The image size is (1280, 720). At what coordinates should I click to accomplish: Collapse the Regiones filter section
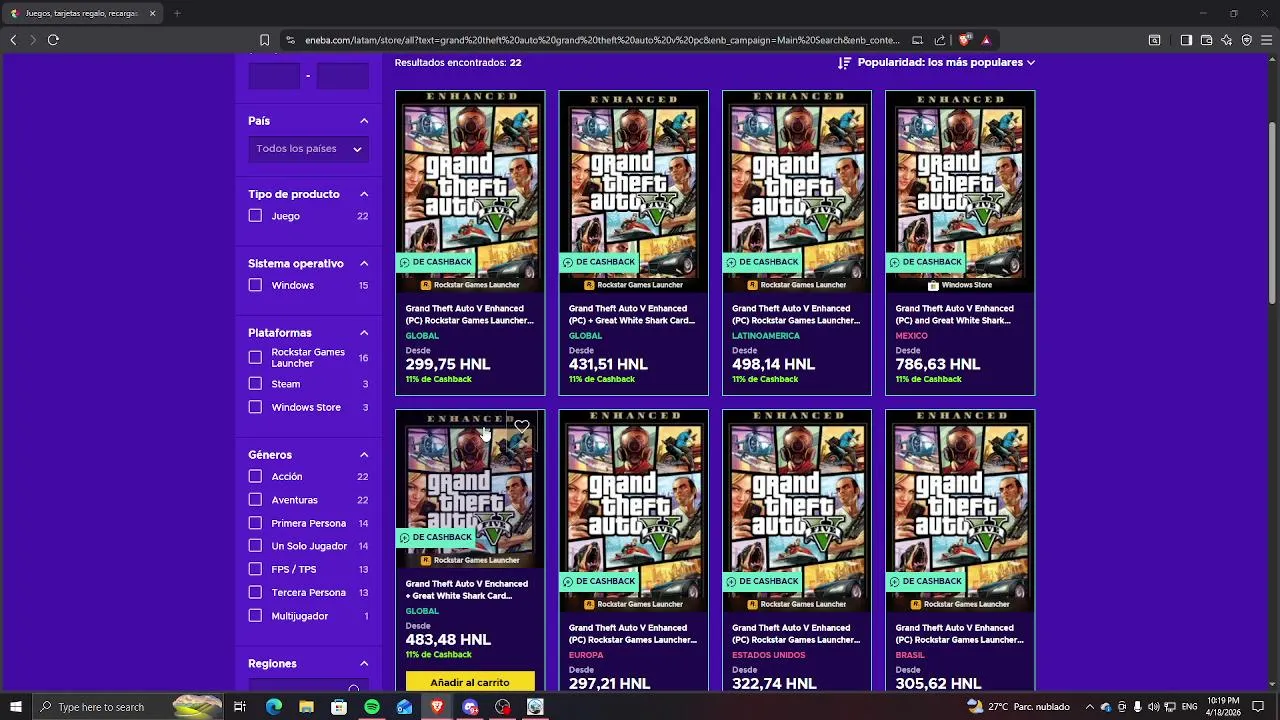pos(364,664)
